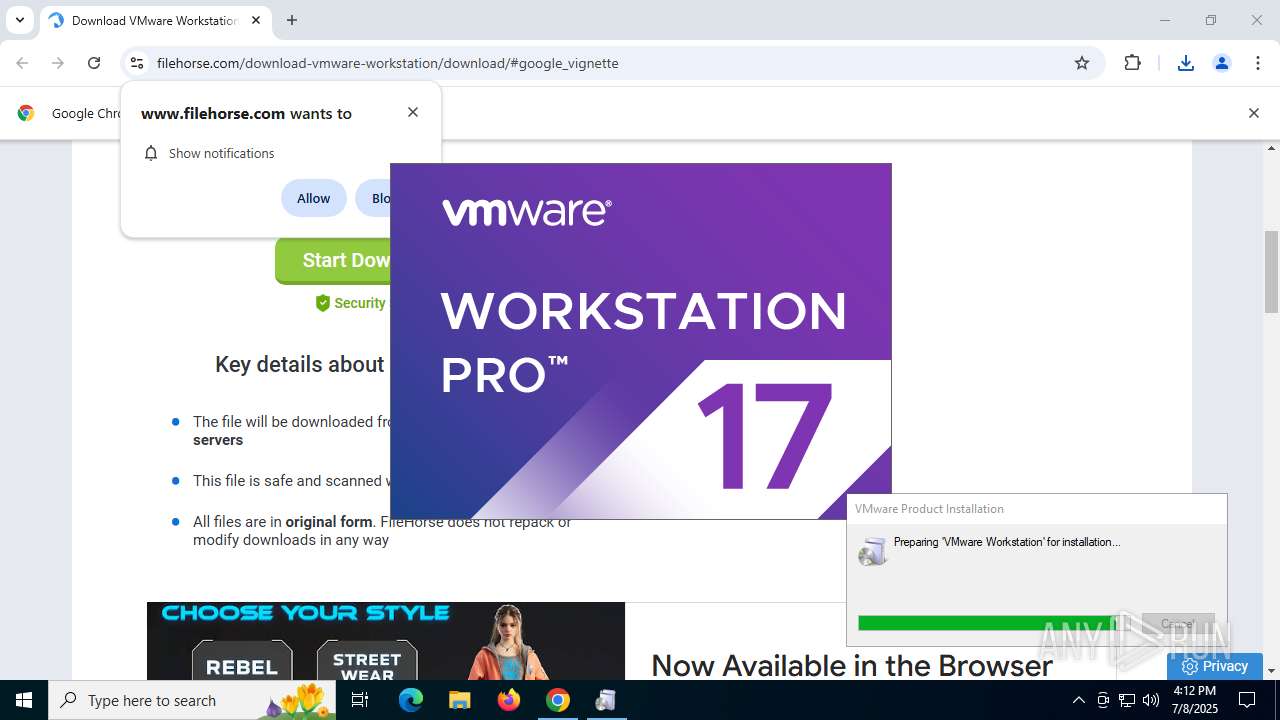The height and width of the screenshot is (720, 1280).
Task: Click the VMware Product Installation title
Action: [x=929, y=508]
